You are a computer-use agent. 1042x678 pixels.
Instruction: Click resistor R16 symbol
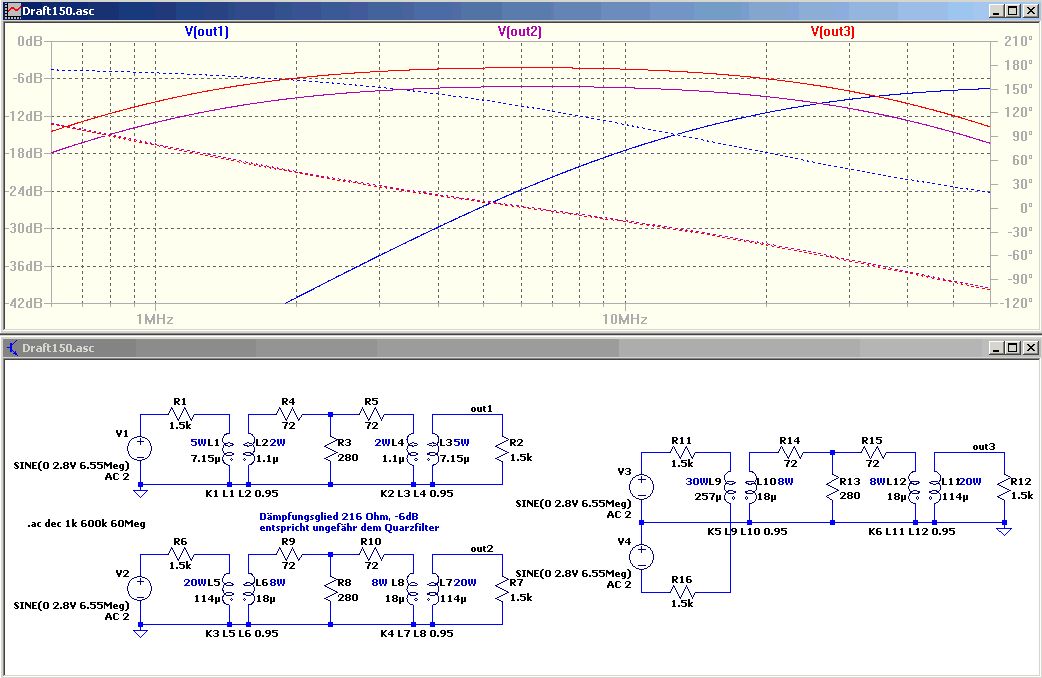click(682, 592)
